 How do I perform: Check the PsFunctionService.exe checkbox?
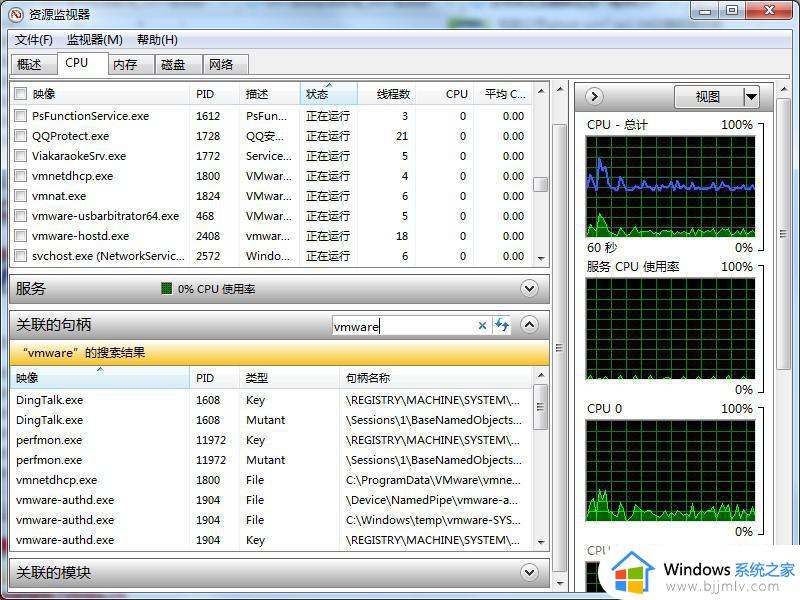click(20, 116)
